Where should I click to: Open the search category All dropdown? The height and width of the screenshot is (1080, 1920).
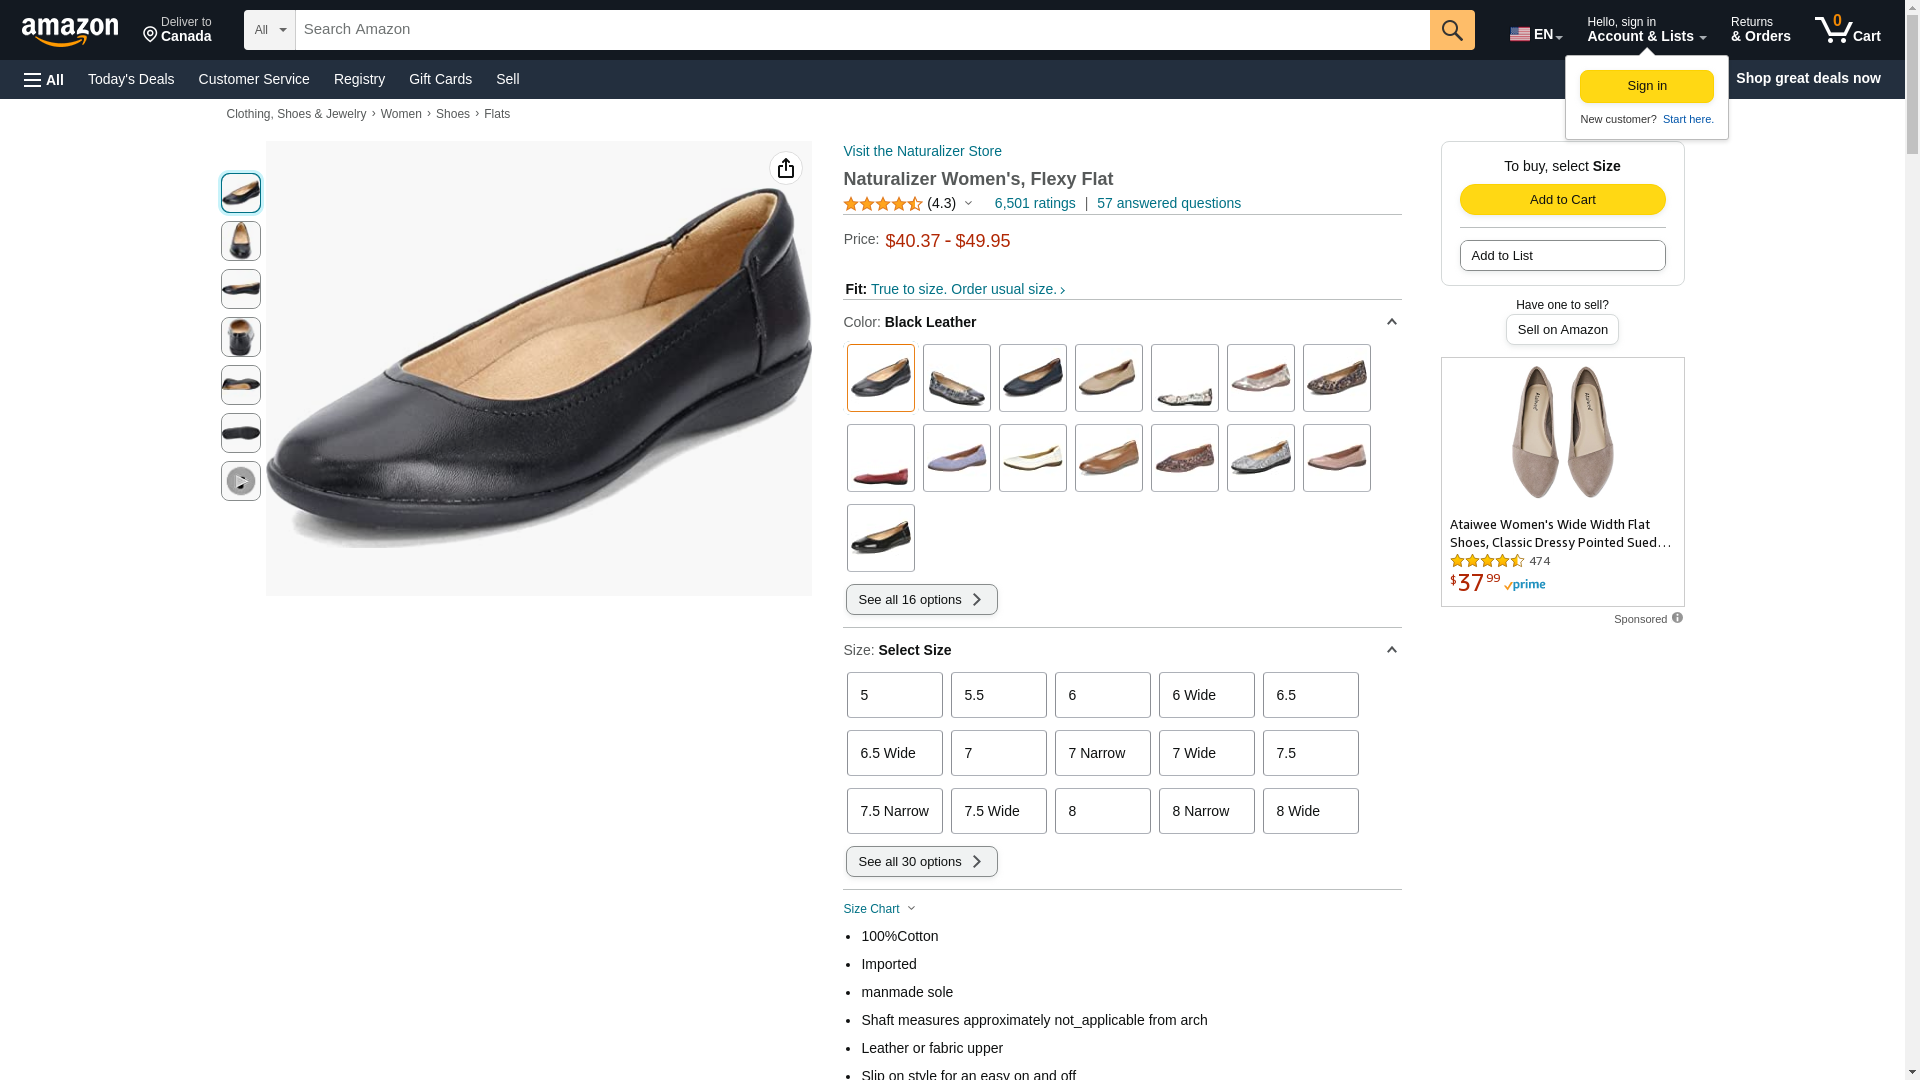click(x=270, y=30)
